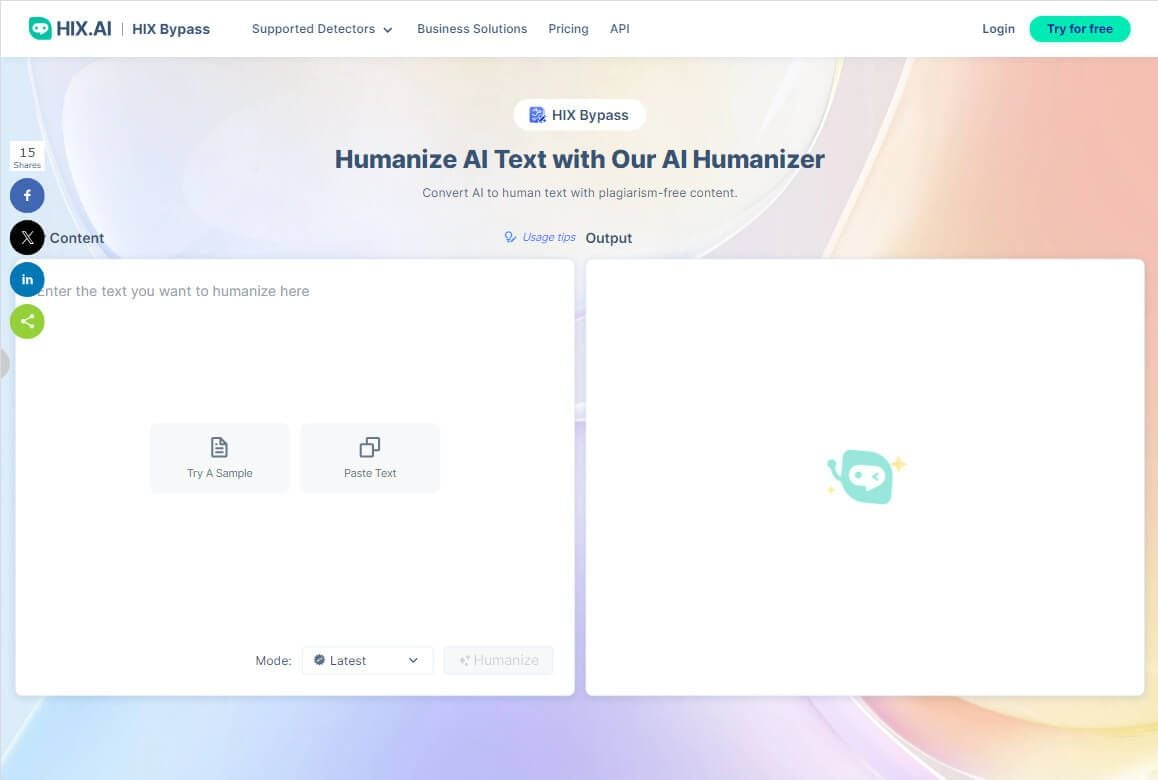1158x780 pixels.
Task: Open the Mode dropdown set to Latest
Action: point(367,660)
